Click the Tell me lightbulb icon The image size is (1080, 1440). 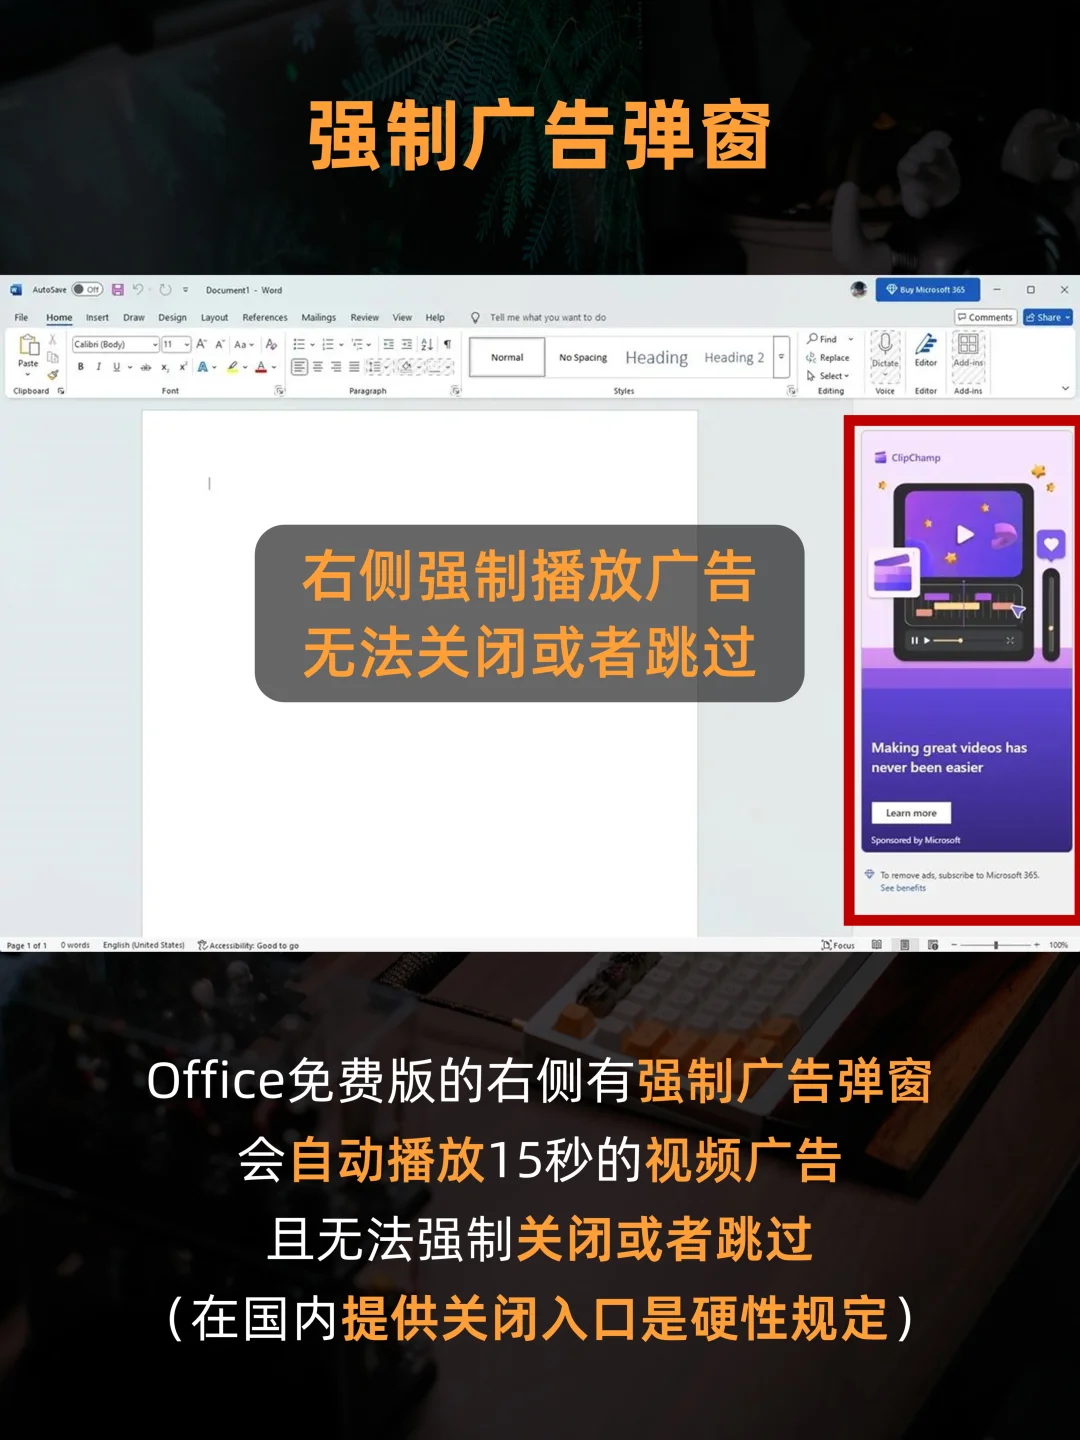[475, 318]
